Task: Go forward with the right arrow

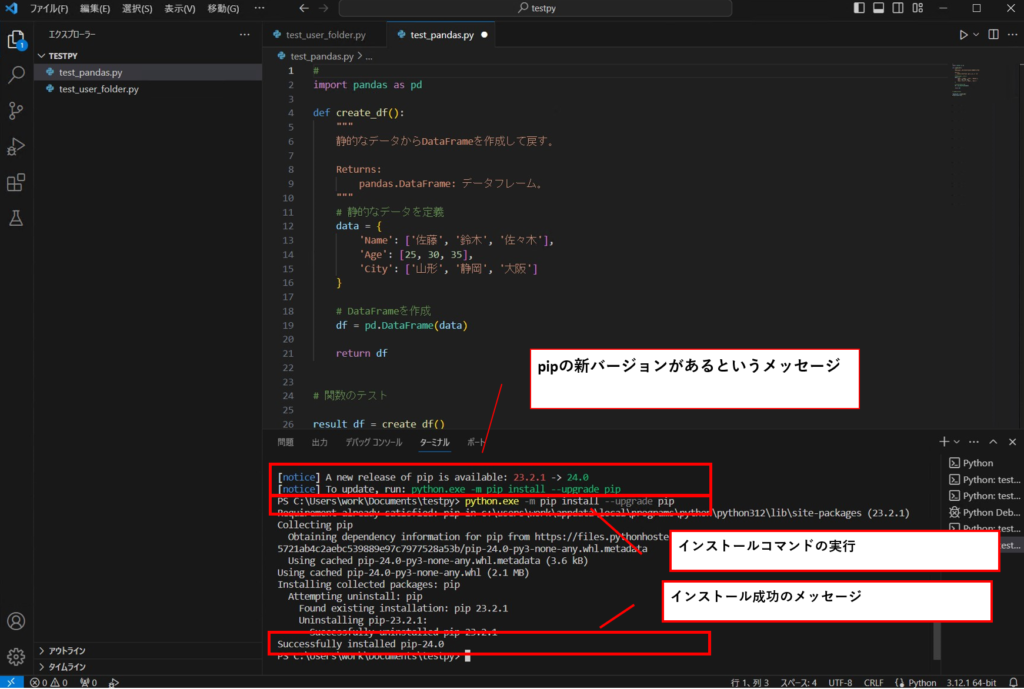Action: click(324, 8)
